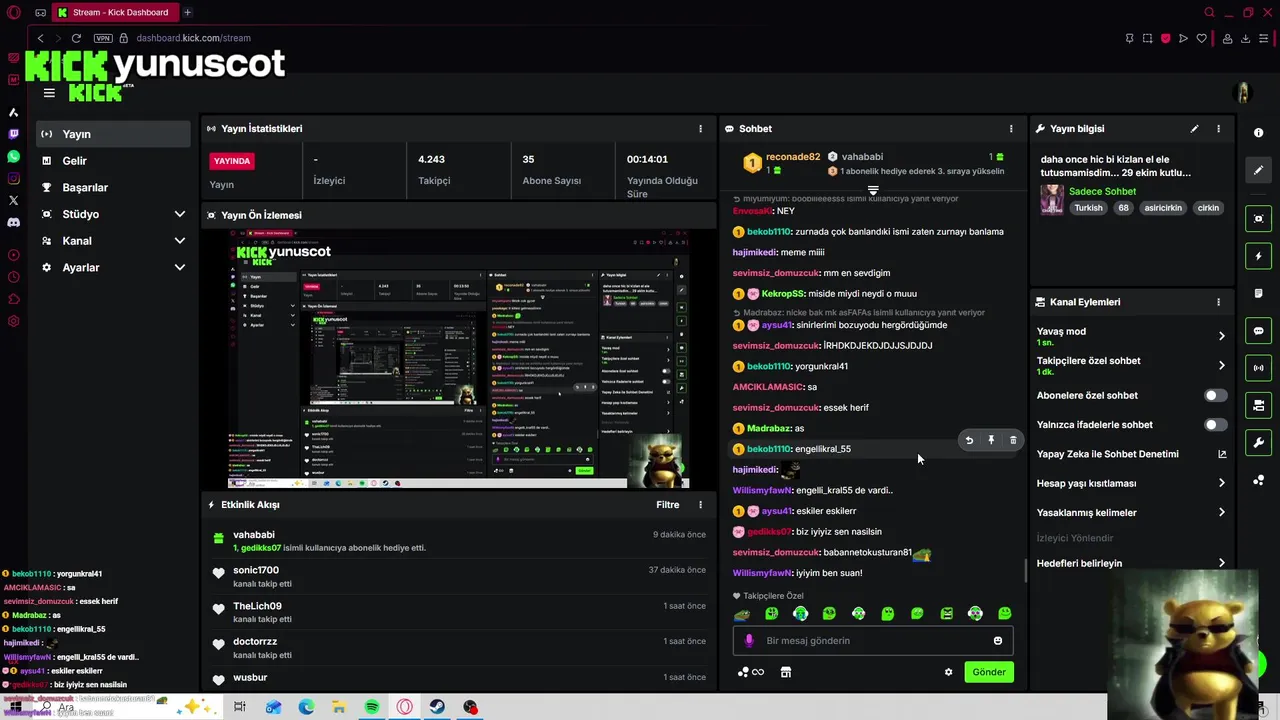Viewport: 1280px width, 720px height.
Task: Click the Pepe frog emote in the emote row
Action: [742, 614]
